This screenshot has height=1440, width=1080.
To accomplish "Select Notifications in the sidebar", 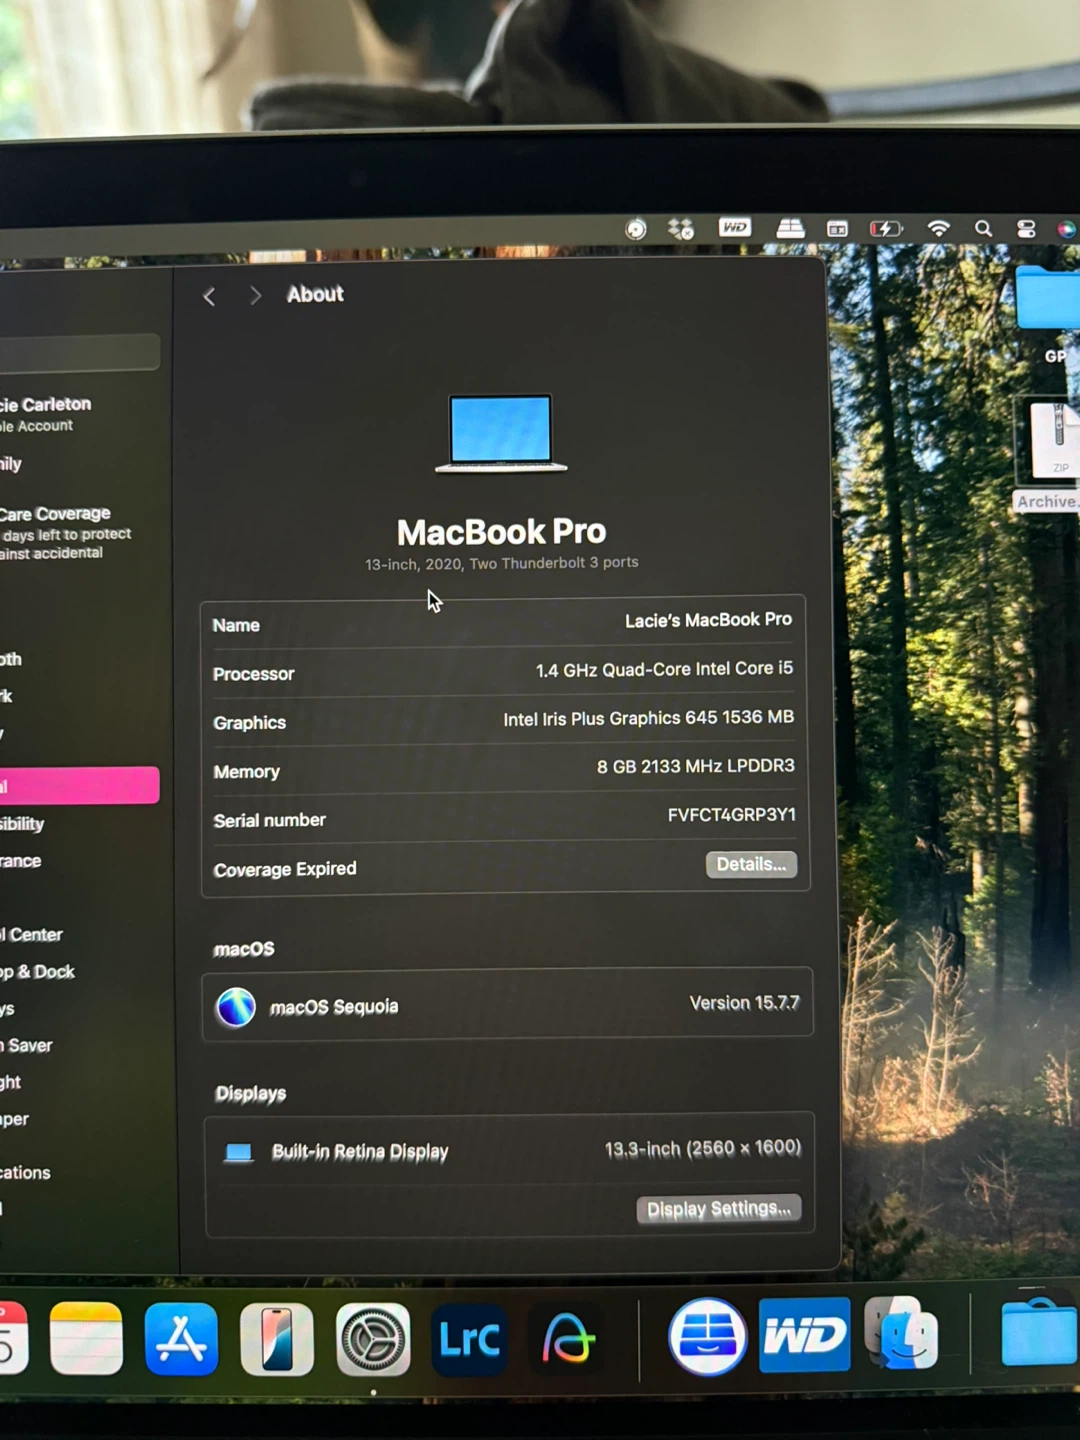I will (25, 1172).
